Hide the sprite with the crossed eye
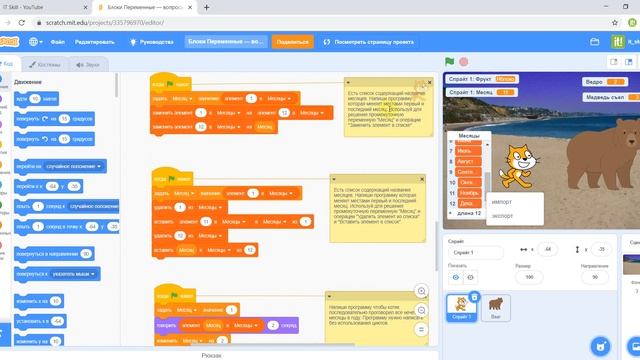The image size is (640, 360). (470, 278)
